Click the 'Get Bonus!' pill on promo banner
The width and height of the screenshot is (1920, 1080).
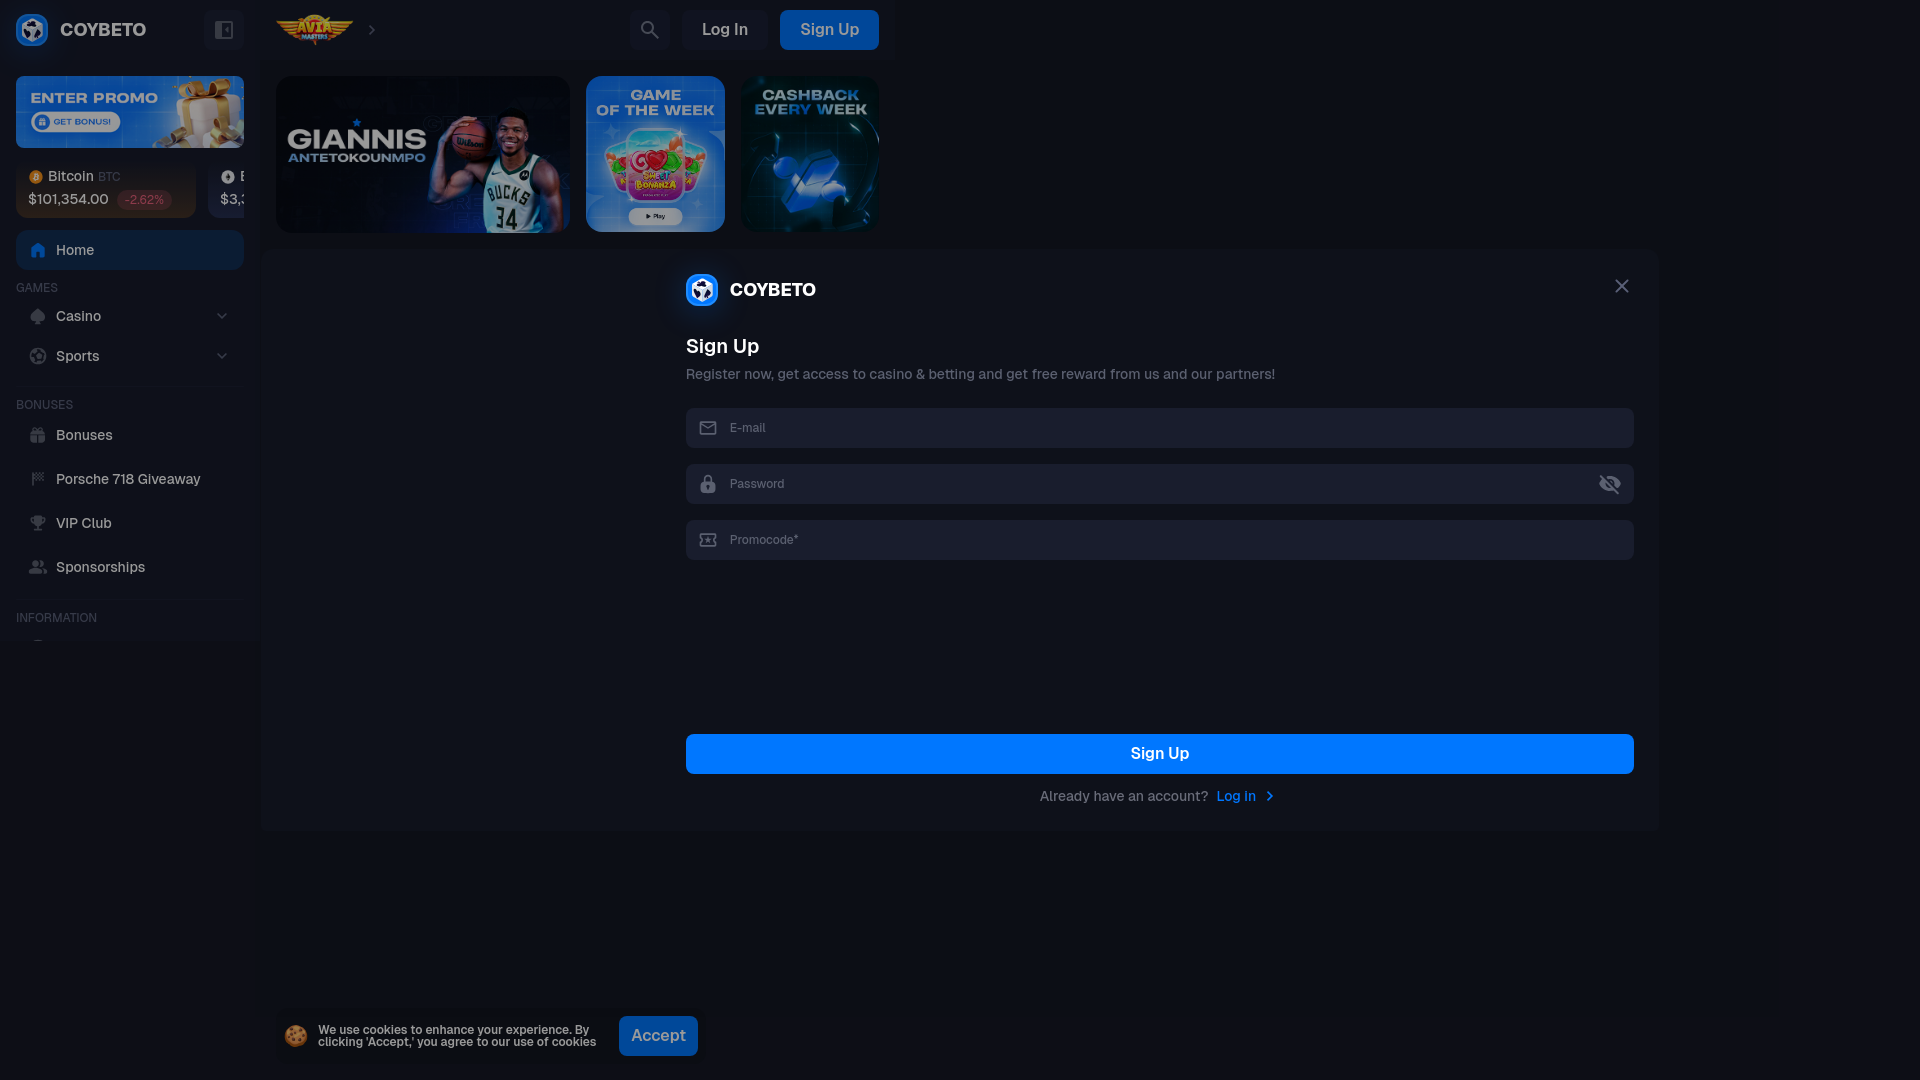75,122
